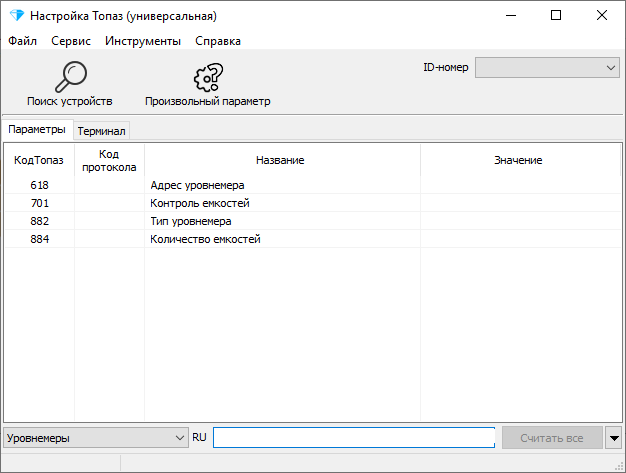Select the Параметры tab
The height and width of the screenshot is (473, 626).
37,129
